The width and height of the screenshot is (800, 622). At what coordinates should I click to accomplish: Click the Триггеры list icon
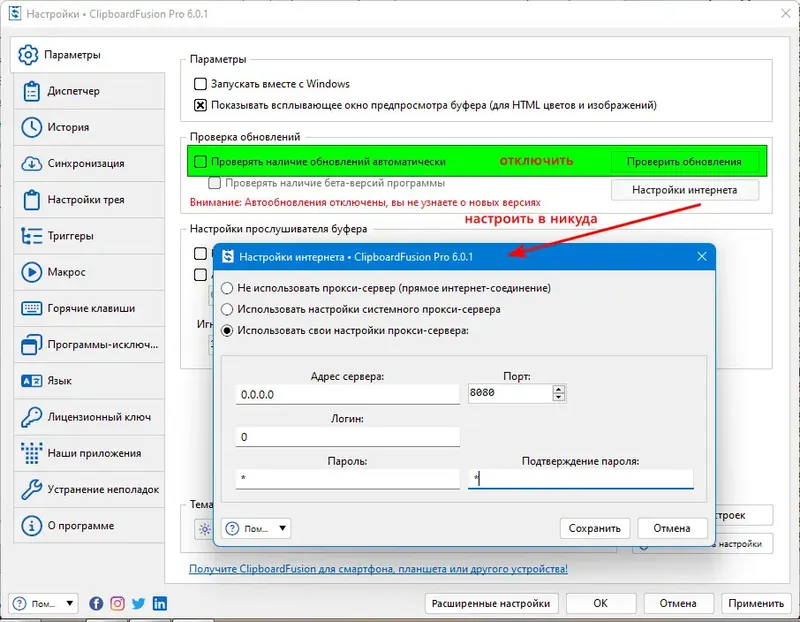coord(32,236)
